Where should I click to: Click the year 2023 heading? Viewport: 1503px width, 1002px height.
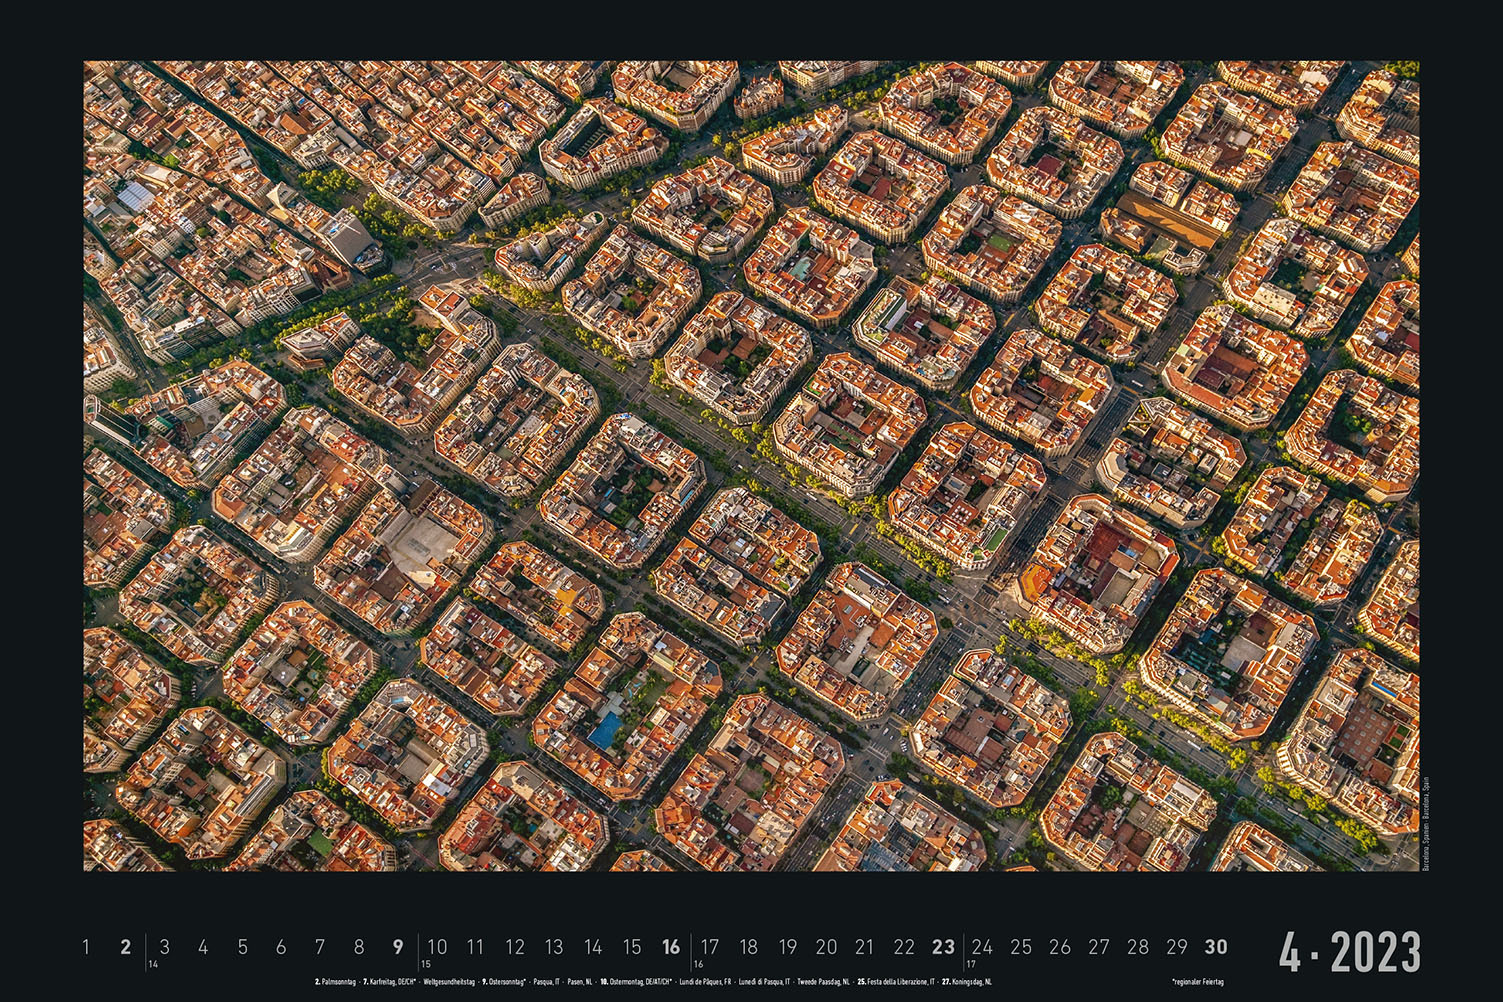pos(1375,952)
